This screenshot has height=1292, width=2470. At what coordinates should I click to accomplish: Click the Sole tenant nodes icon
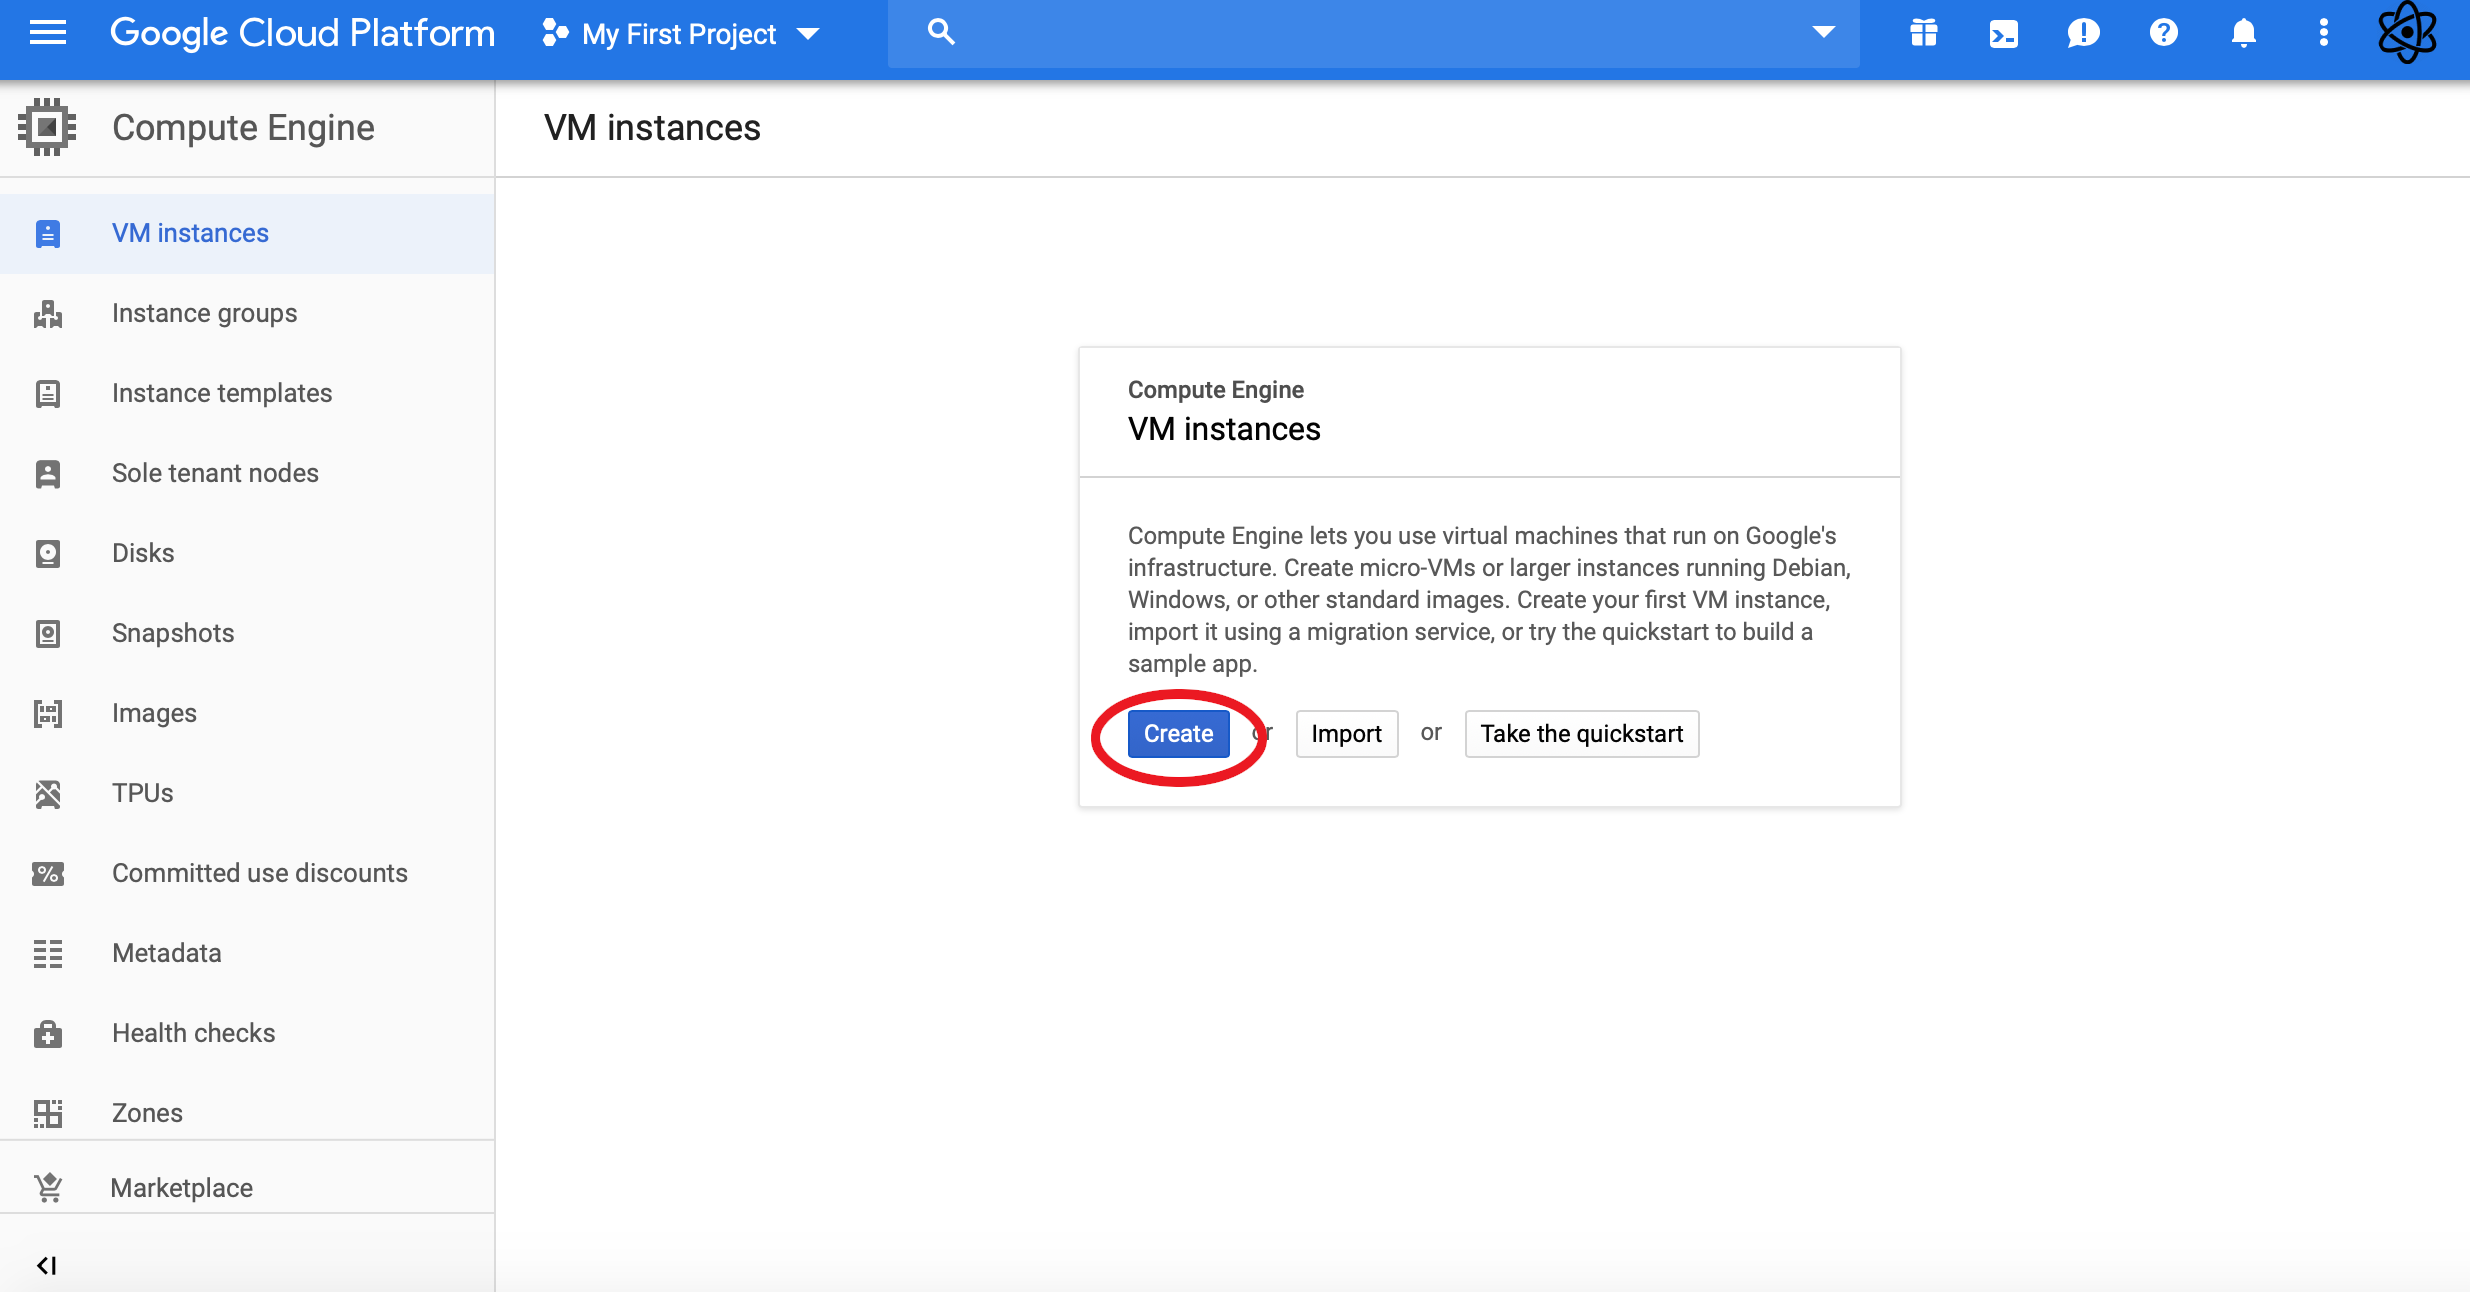(48, 474)
